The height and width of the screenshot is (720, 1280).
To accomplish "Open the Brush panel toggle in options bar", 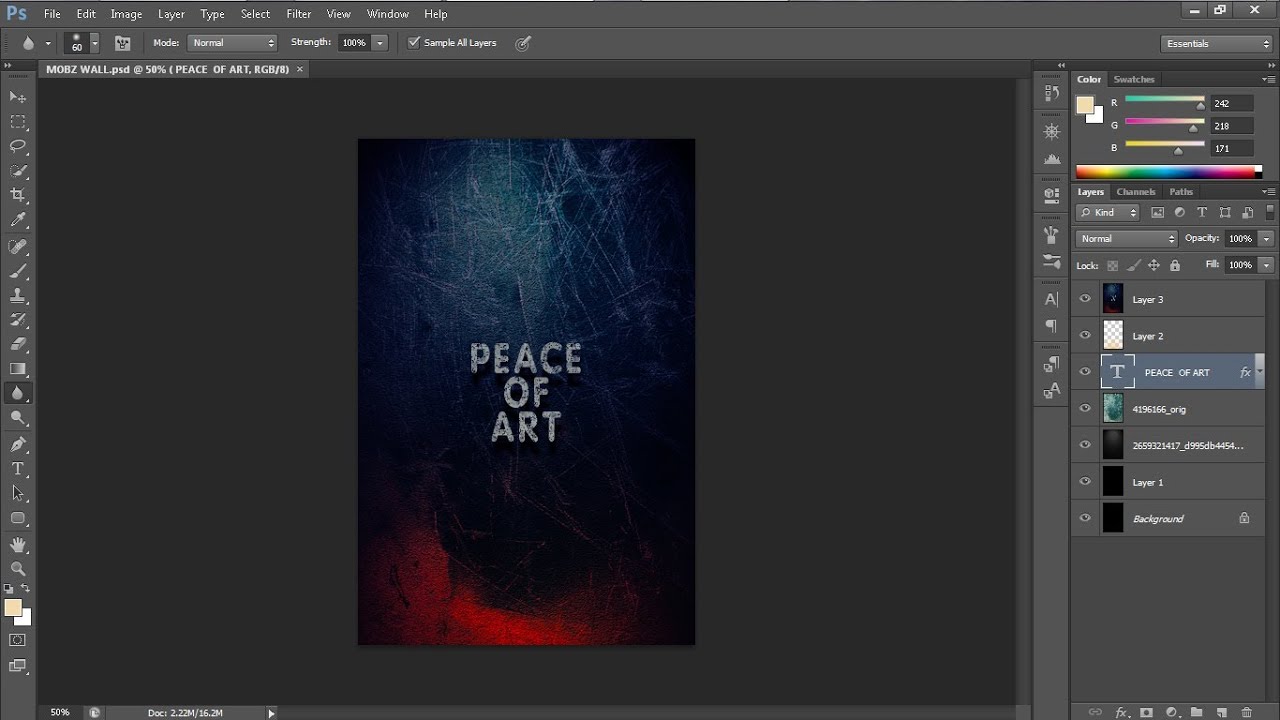I will (x=123, y=43).
